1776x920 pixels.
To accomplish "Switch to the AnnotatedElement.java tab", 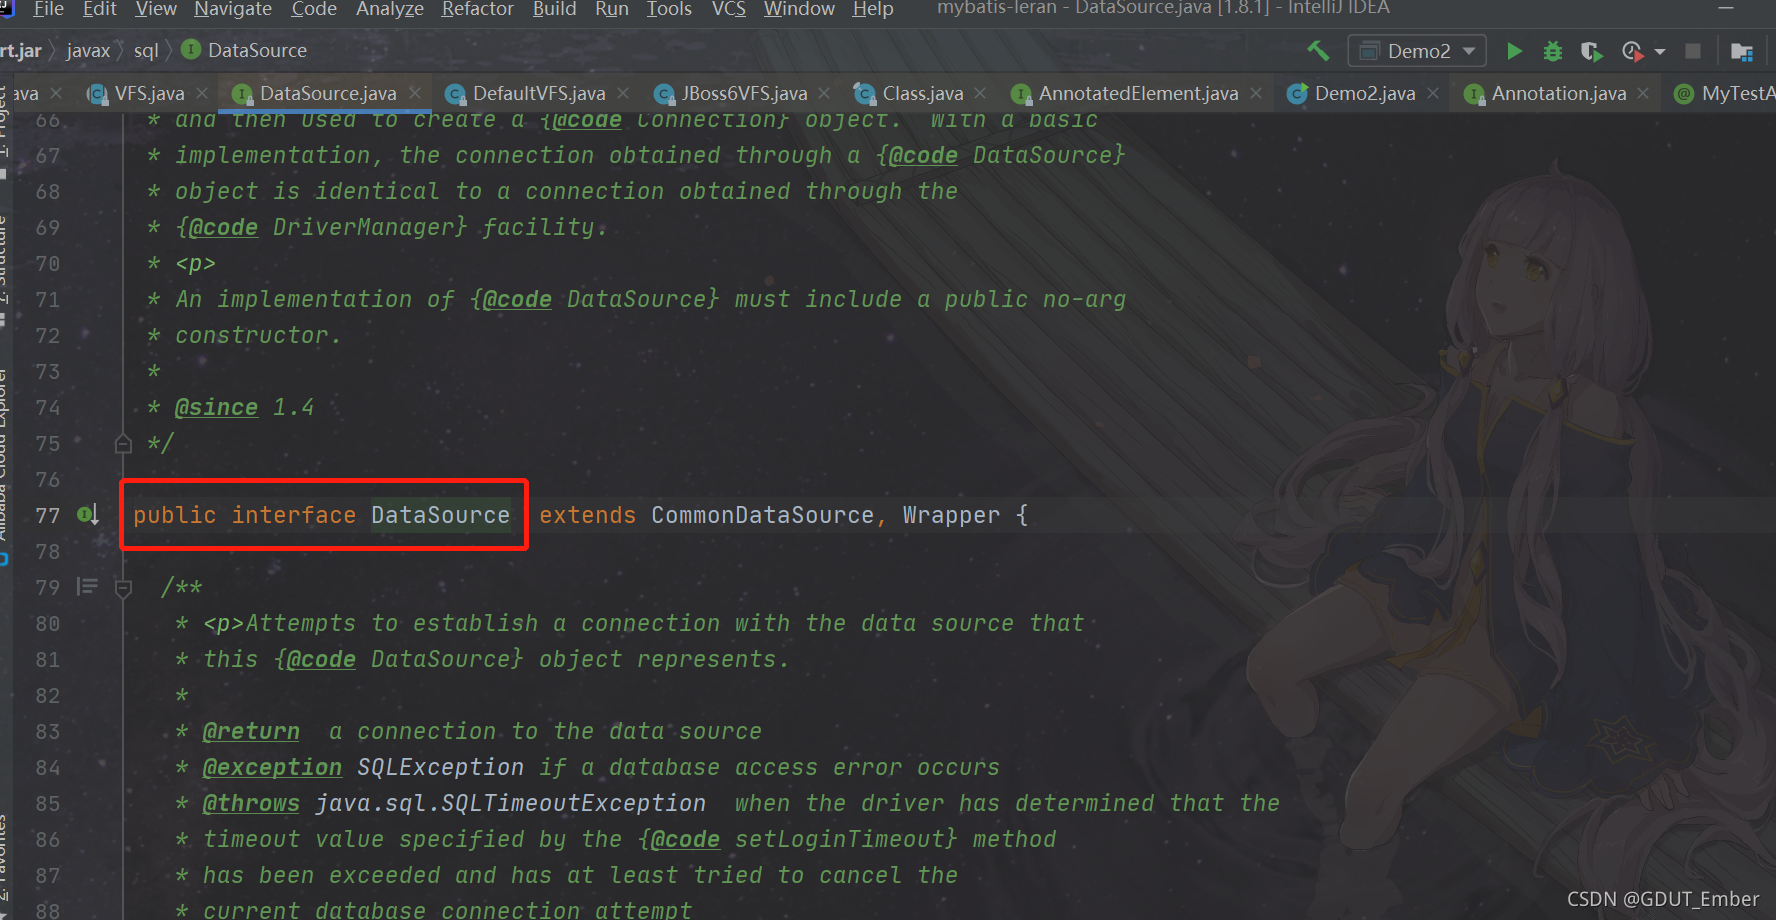I will (x=1138, y=93).
